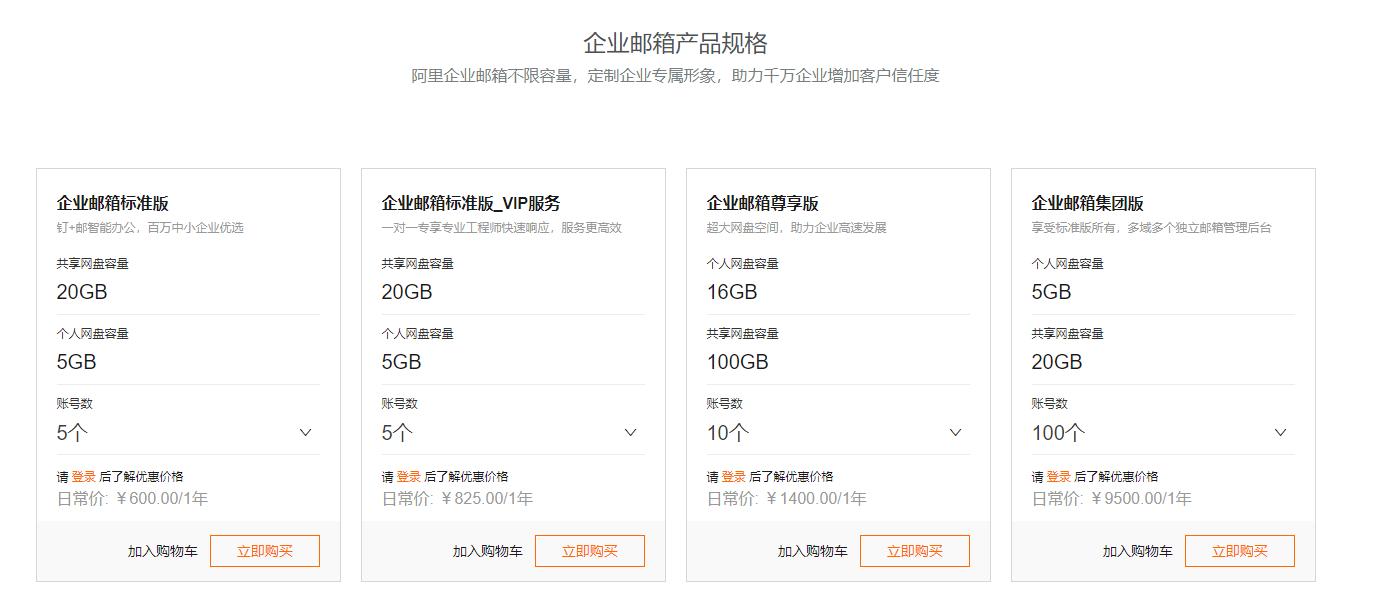The width and height of the screenshot is (1379, 616).
Task: Select the 100个 account value in 集团版
Action: click(1059, 433)
